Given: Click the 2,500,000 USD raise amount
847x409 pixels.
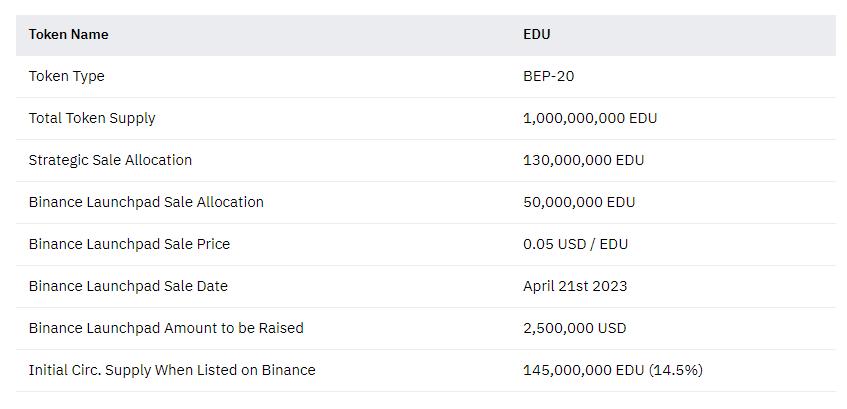Looking at the screenshot, I should (574, 328).
